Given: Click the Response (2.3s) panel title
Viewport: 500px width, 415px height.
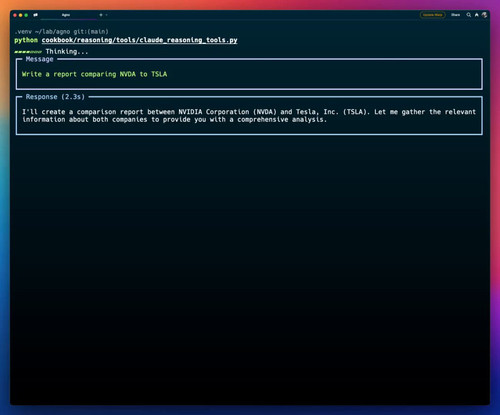Looking at the screenshot, I should [55, 97].
